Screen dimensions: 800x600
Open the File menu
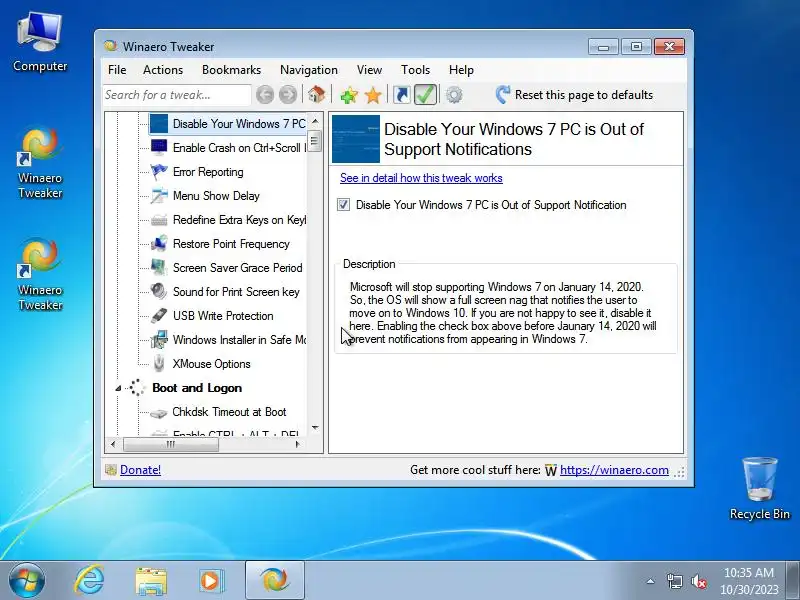pyautogui.click(x=117, y=70)
